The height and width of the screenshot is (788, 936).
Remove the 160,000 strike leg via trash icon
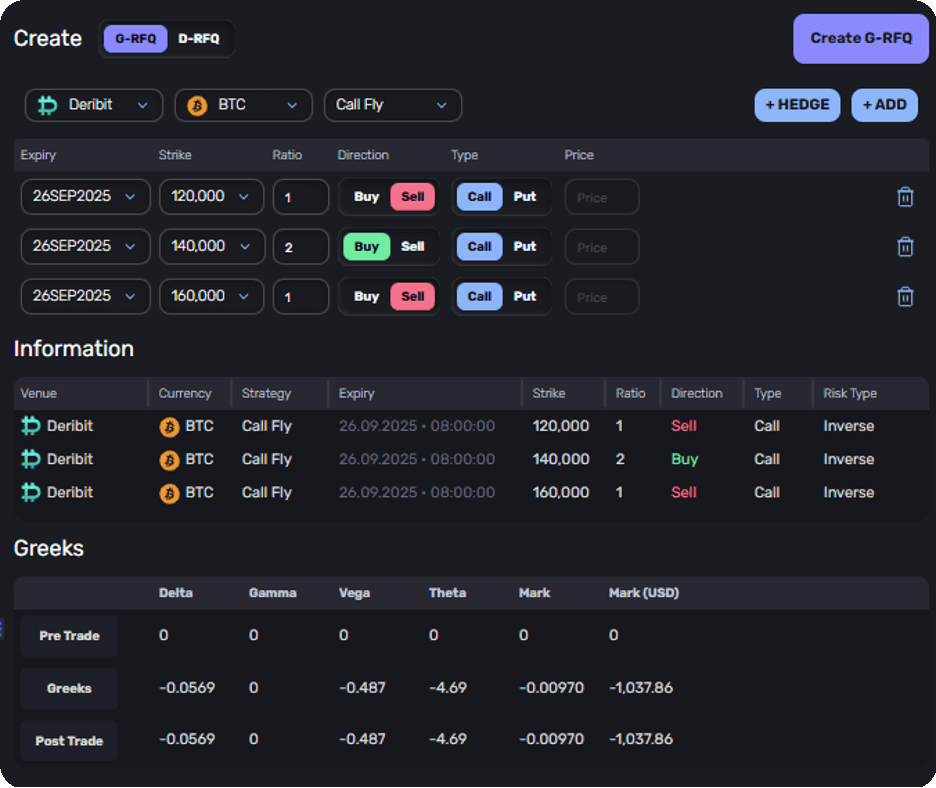(x=905, y=296)
